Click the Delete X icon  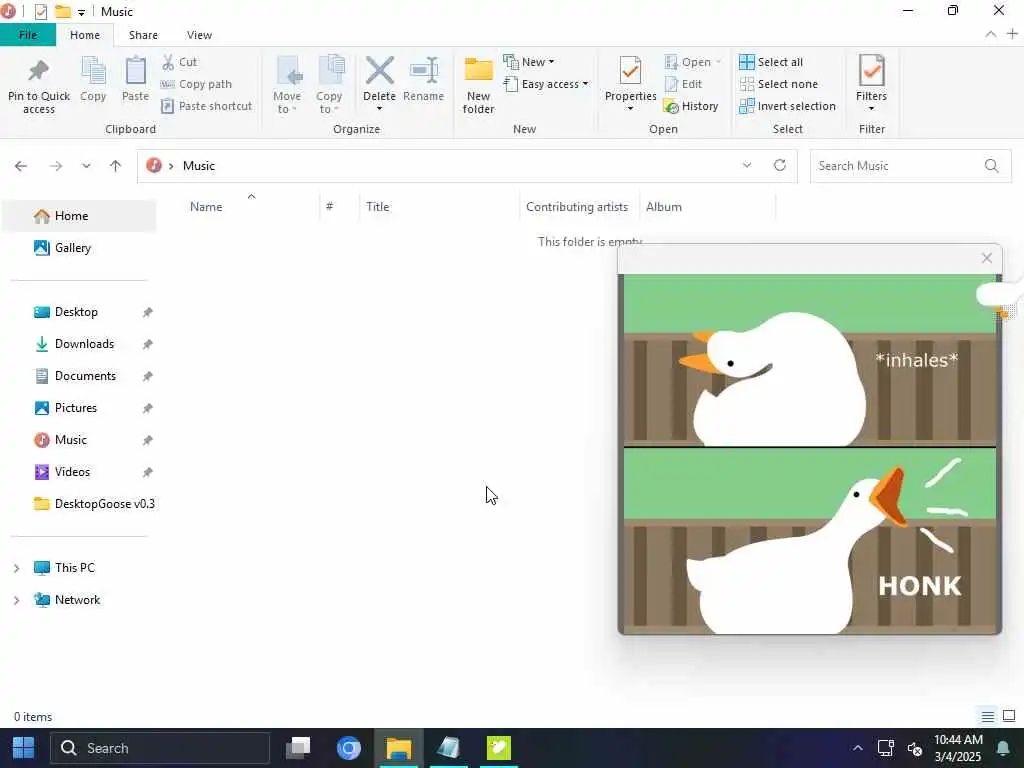(x=379, y=71)
